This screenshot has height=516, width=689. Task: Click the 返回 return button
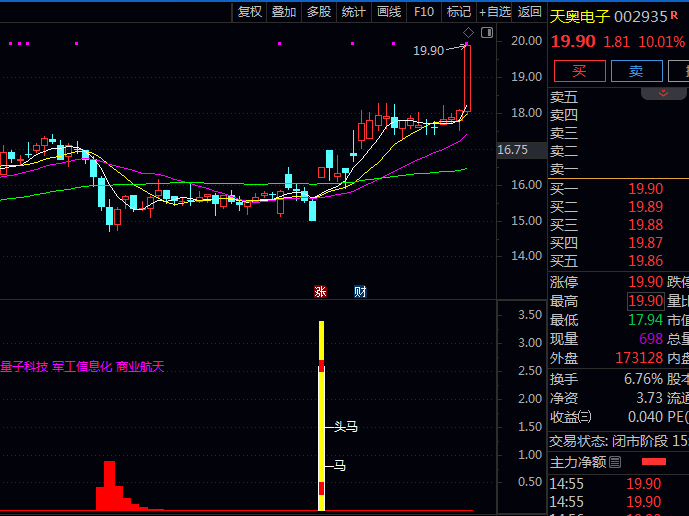(529, 12)
